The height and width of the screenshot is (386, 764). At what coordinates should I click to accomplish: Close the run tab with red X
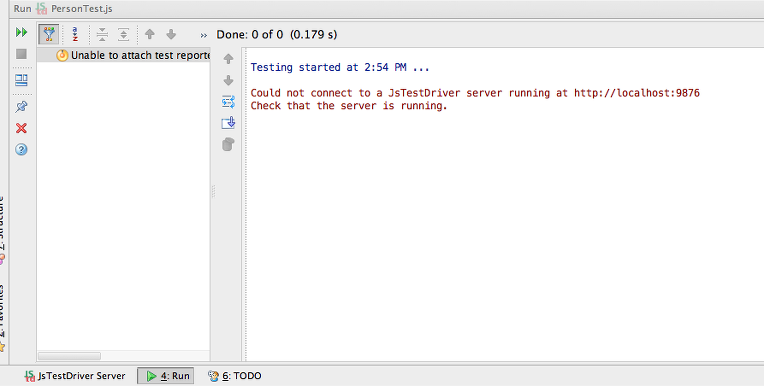pos(21,128)
